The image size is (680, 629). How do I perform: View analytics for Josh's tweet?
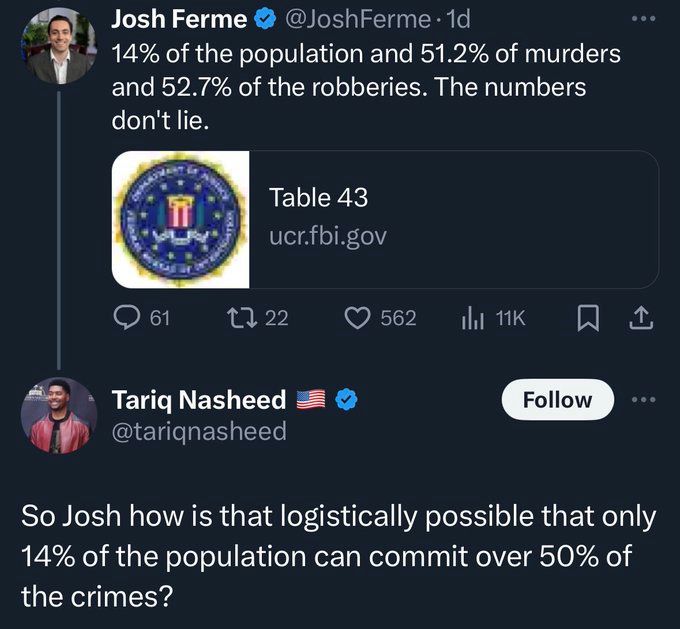tap(470, 318)
